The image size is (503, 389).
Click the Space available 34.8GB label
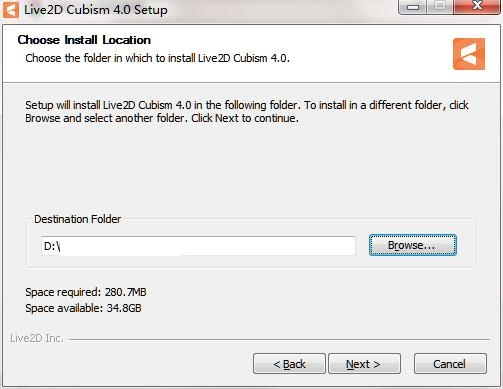tap(83, 308)
